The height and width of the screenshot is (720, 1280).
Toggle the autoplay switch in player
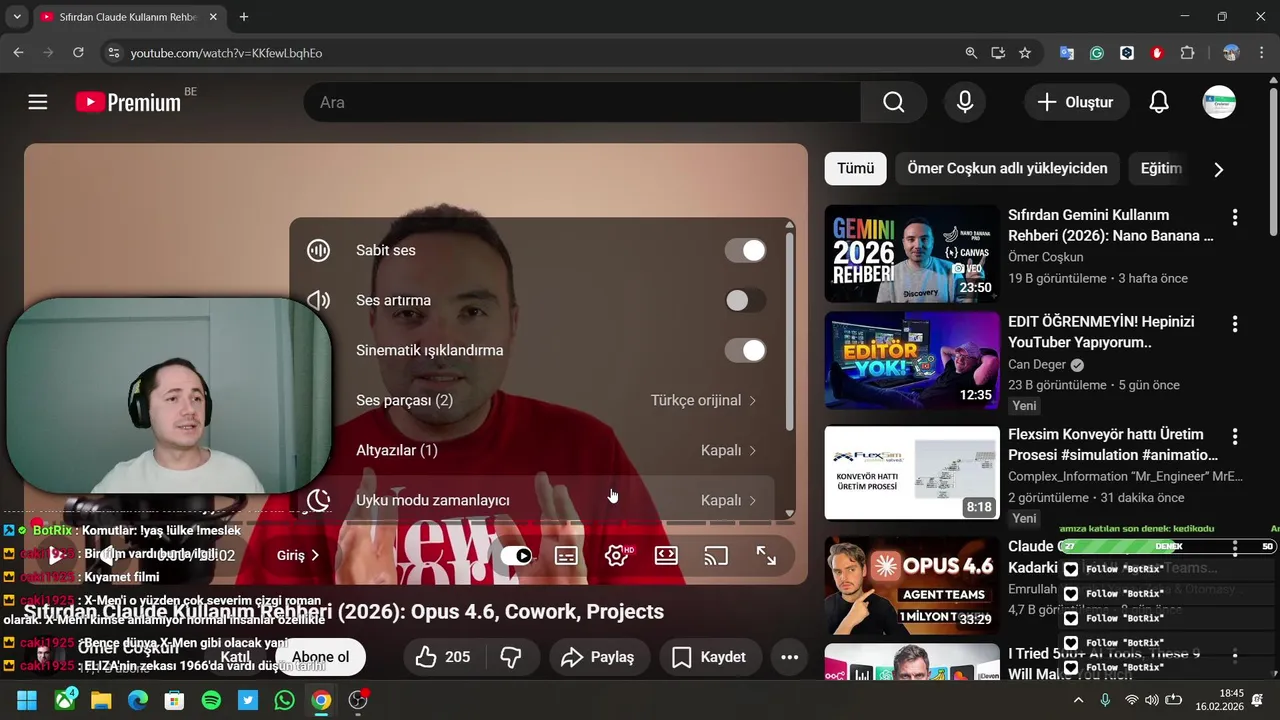[x=516, y=556]
